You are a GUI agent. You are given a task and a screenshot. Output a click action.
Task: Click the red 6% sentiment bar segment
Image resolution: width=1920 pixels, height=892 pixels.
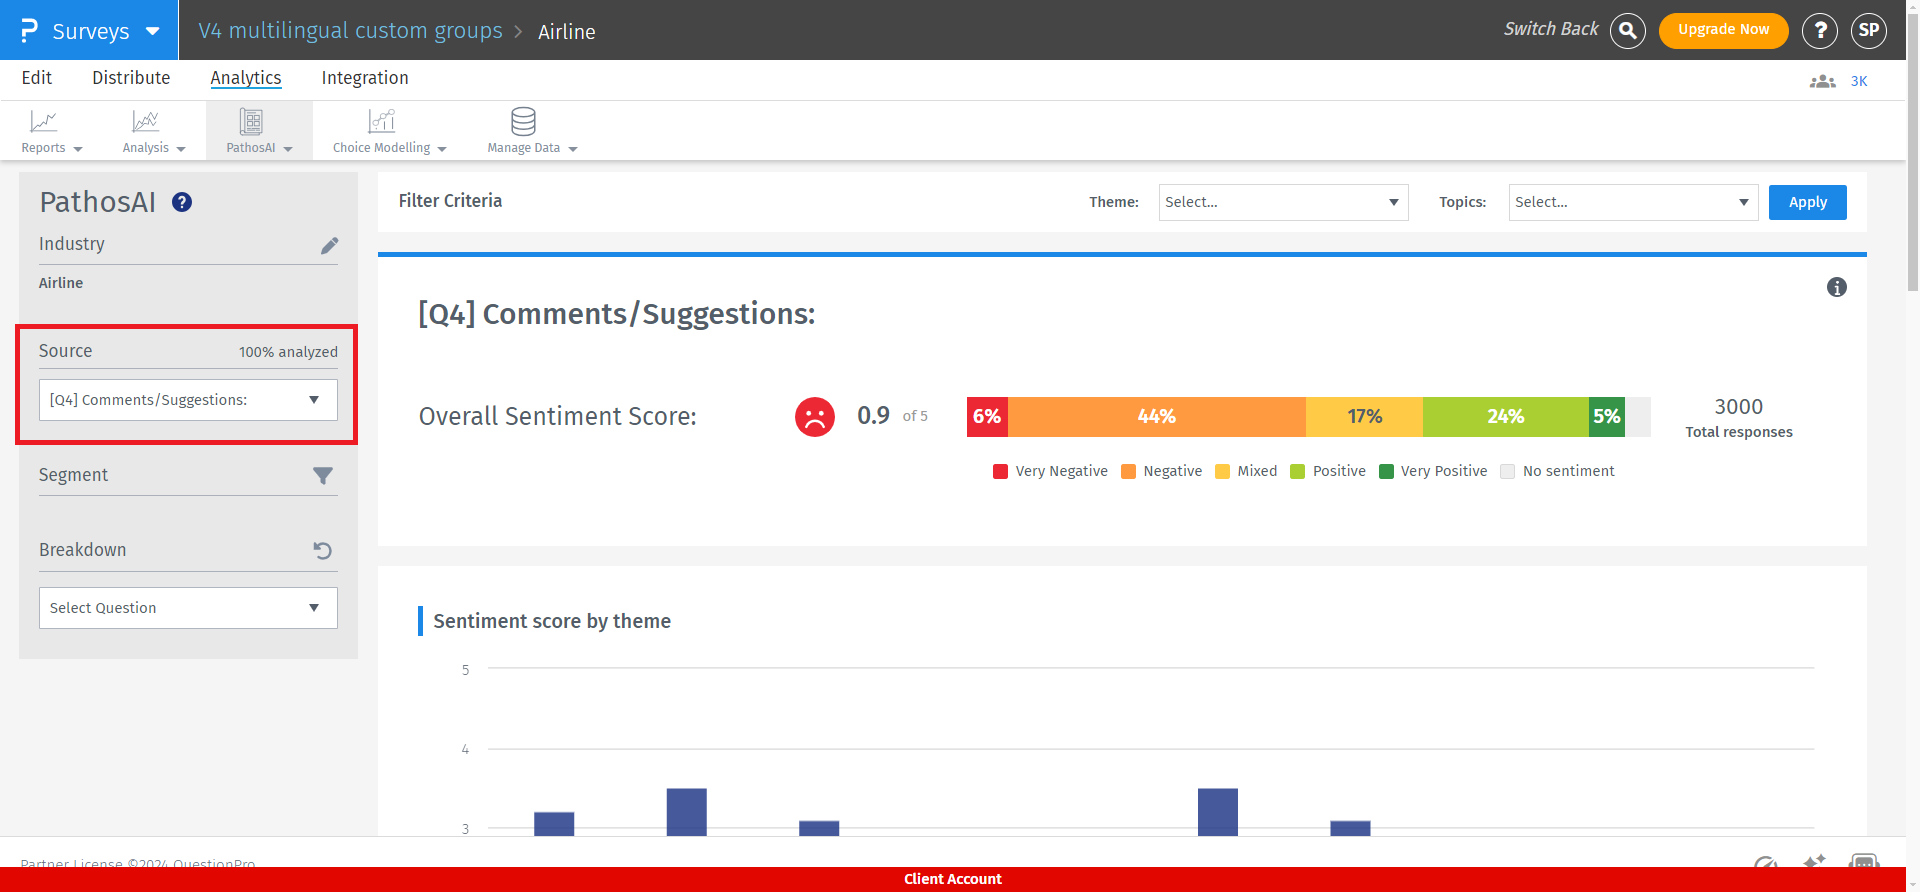point(987,417)
